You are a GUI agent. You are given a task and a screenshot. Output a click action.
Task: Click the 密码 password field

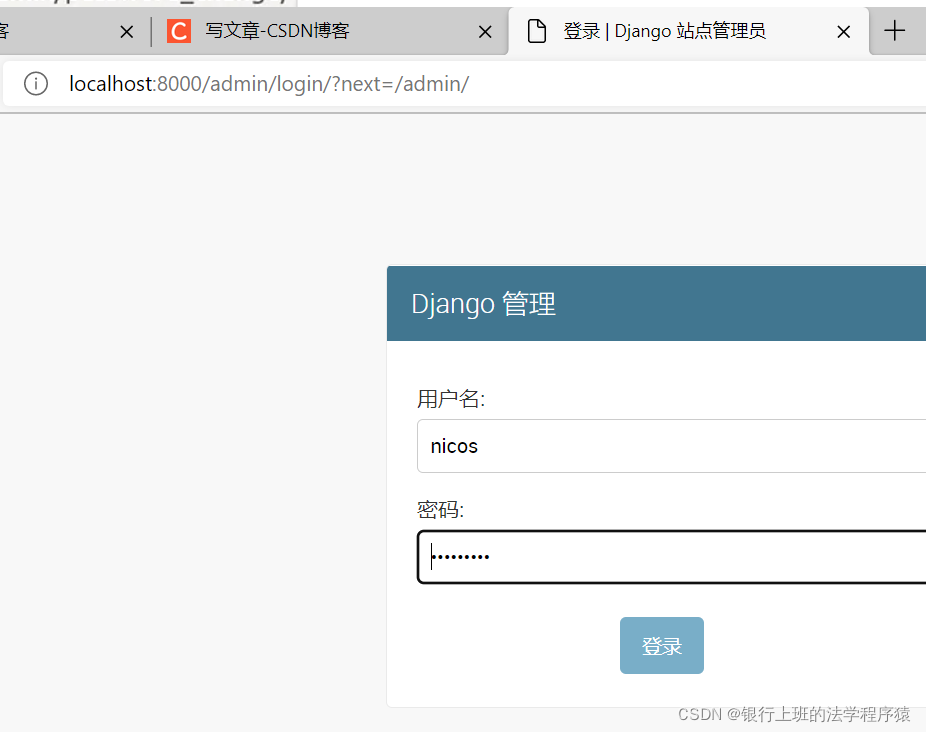click(x=671, y=557)
